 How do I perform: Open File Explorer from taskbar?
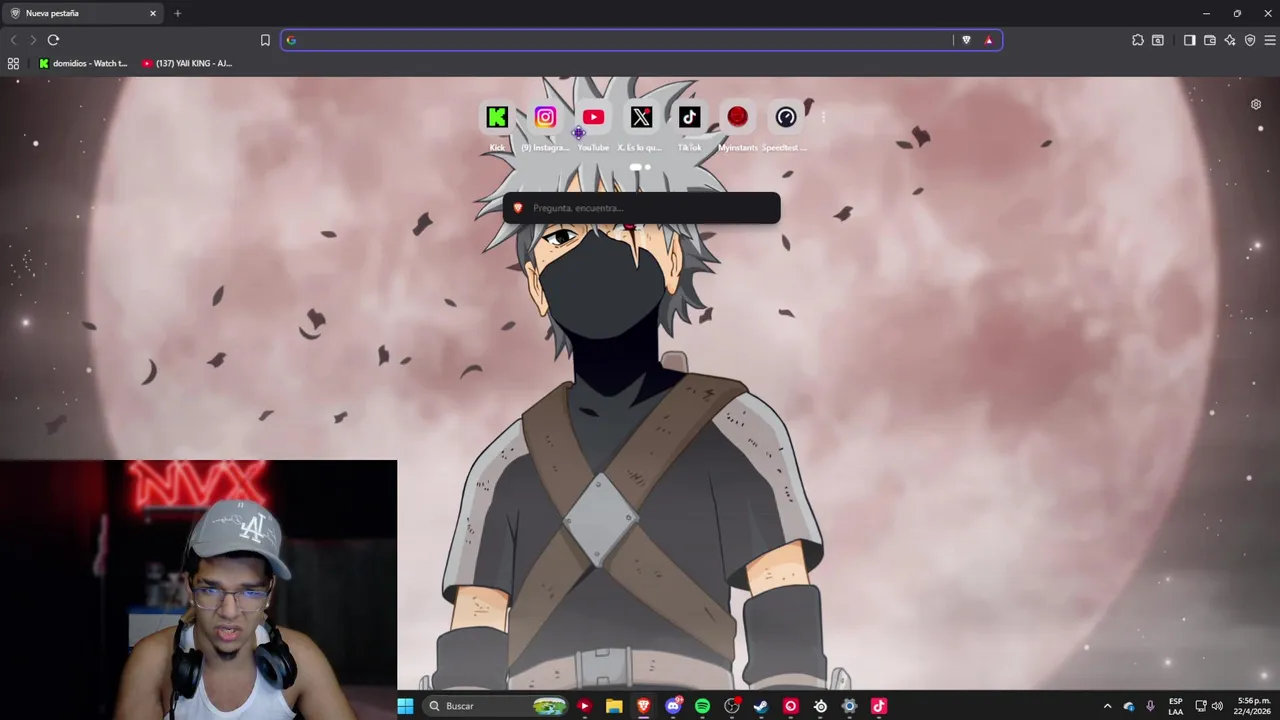[614, 706]
